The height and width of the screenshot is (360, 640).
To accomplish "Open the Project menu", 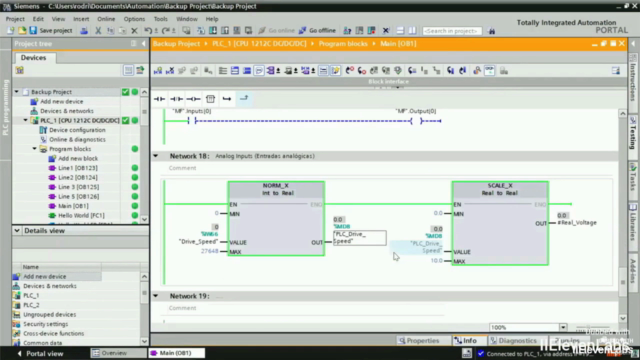I will (15, 19).
